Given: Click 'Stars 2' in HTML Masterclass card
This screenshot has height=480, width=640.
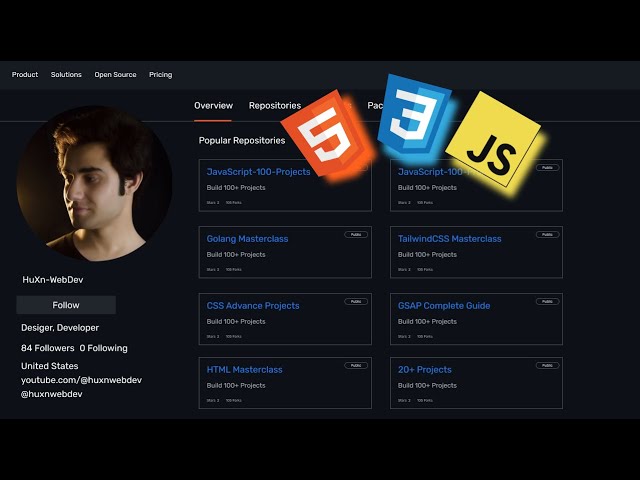Looking at the screenshot, I should 213,401.
